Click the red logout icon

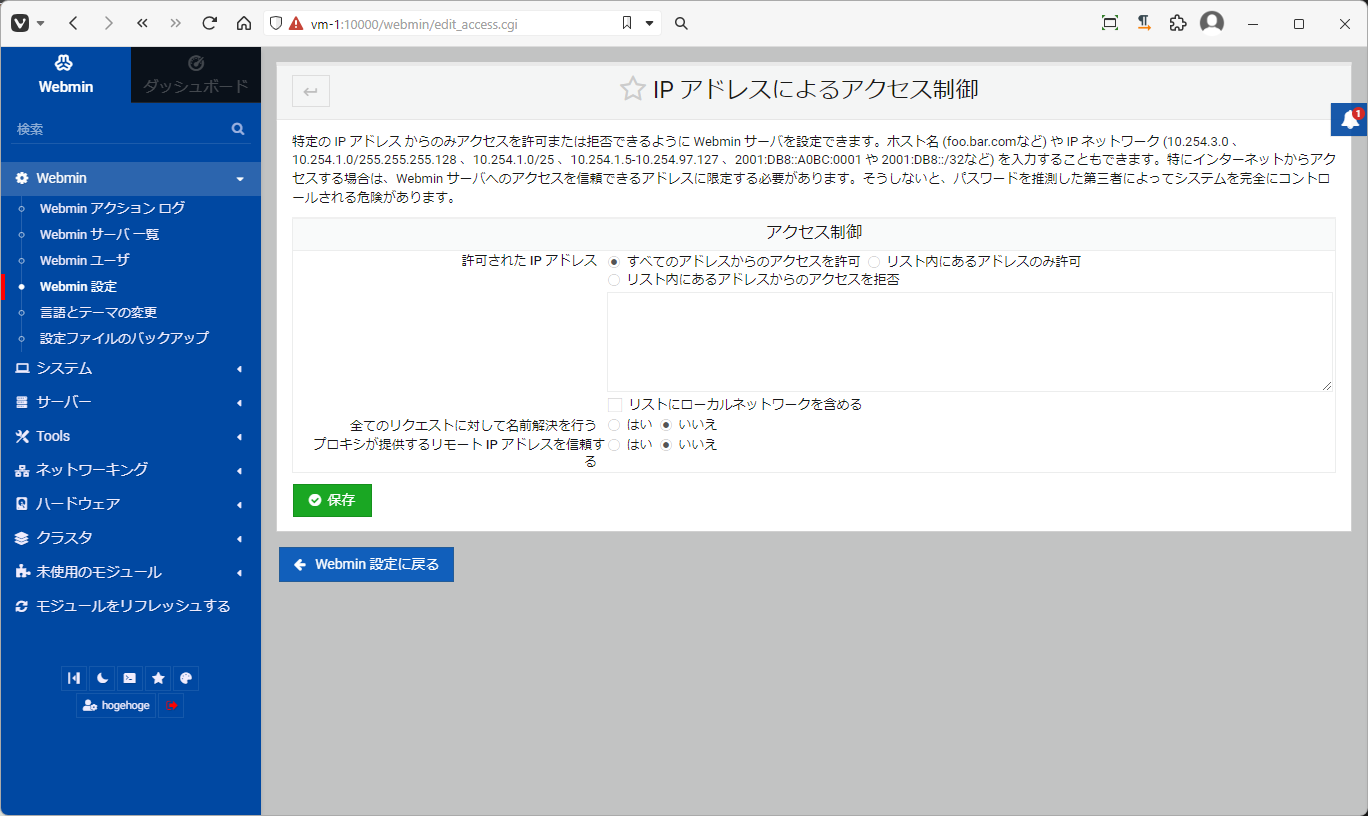click(172, 705)
